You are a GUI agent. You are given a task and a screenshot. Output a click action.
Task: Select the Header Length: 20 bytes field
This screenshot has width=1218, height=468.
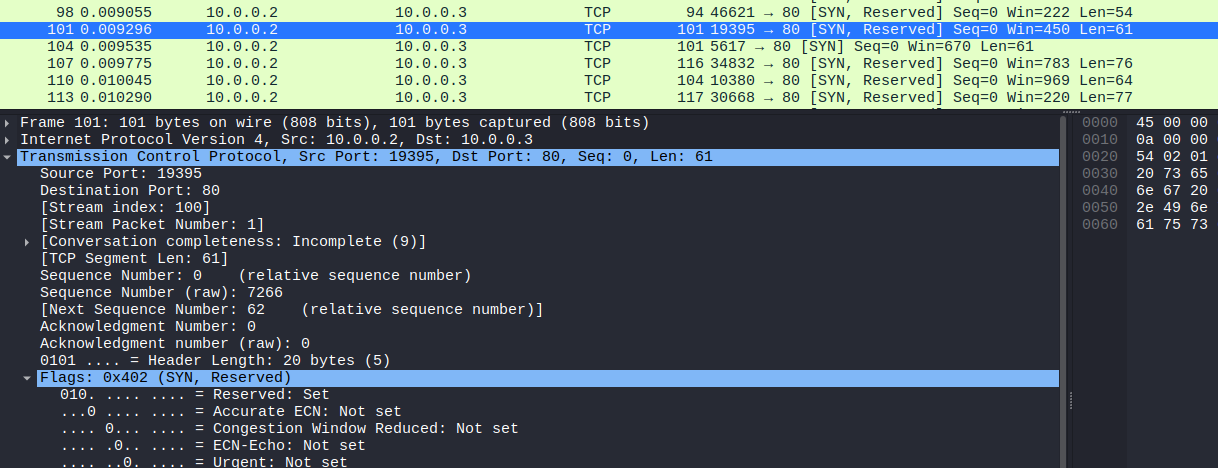215,360
